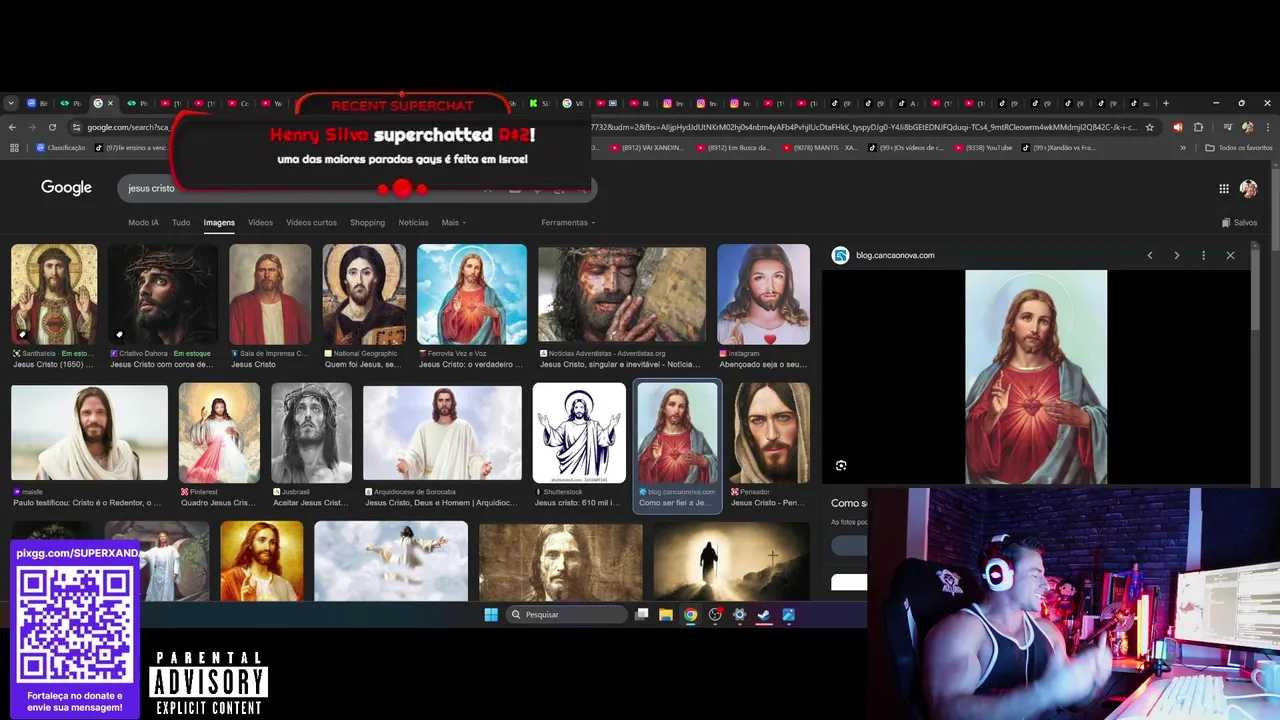The image size is (1280, 720).
Task: Open site information icon in address bar
Action: pyautogui.click(x=76, y=127)
